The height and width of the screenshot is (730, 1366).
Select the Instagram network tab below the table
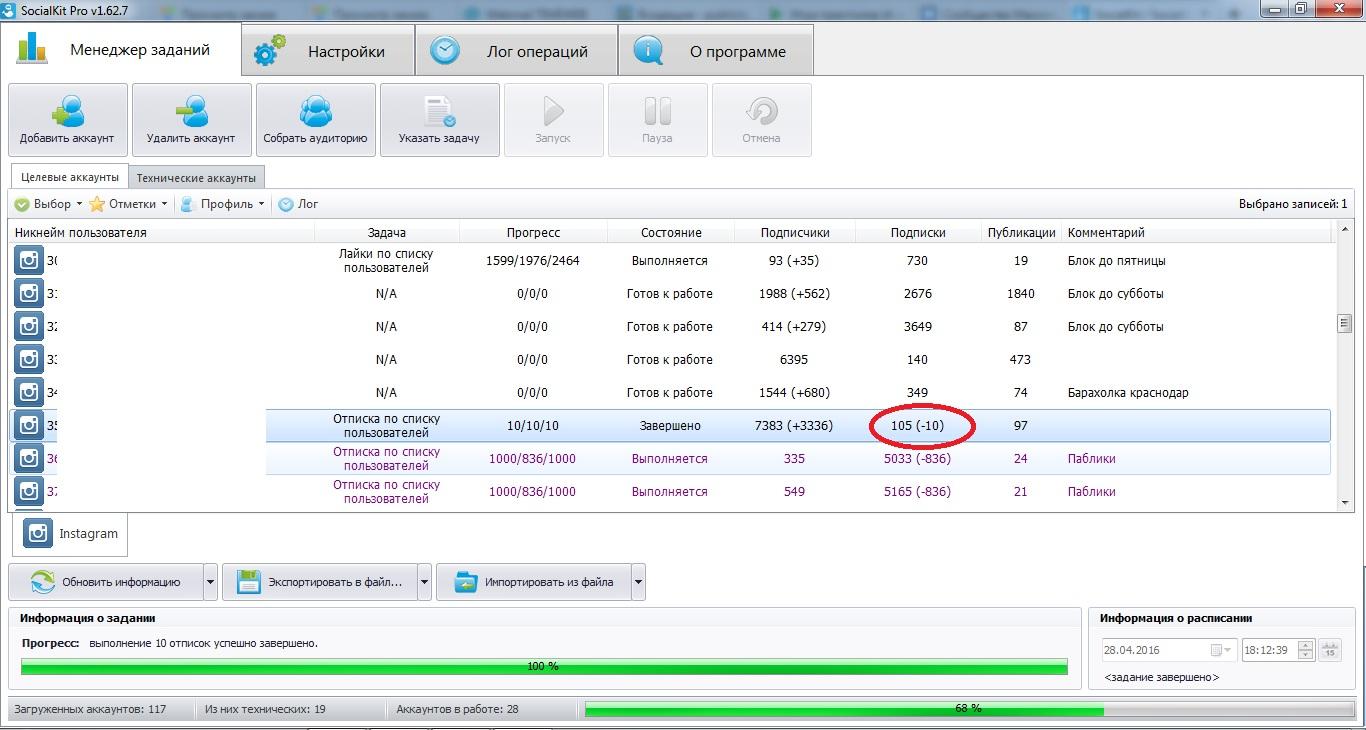(70, 534)
